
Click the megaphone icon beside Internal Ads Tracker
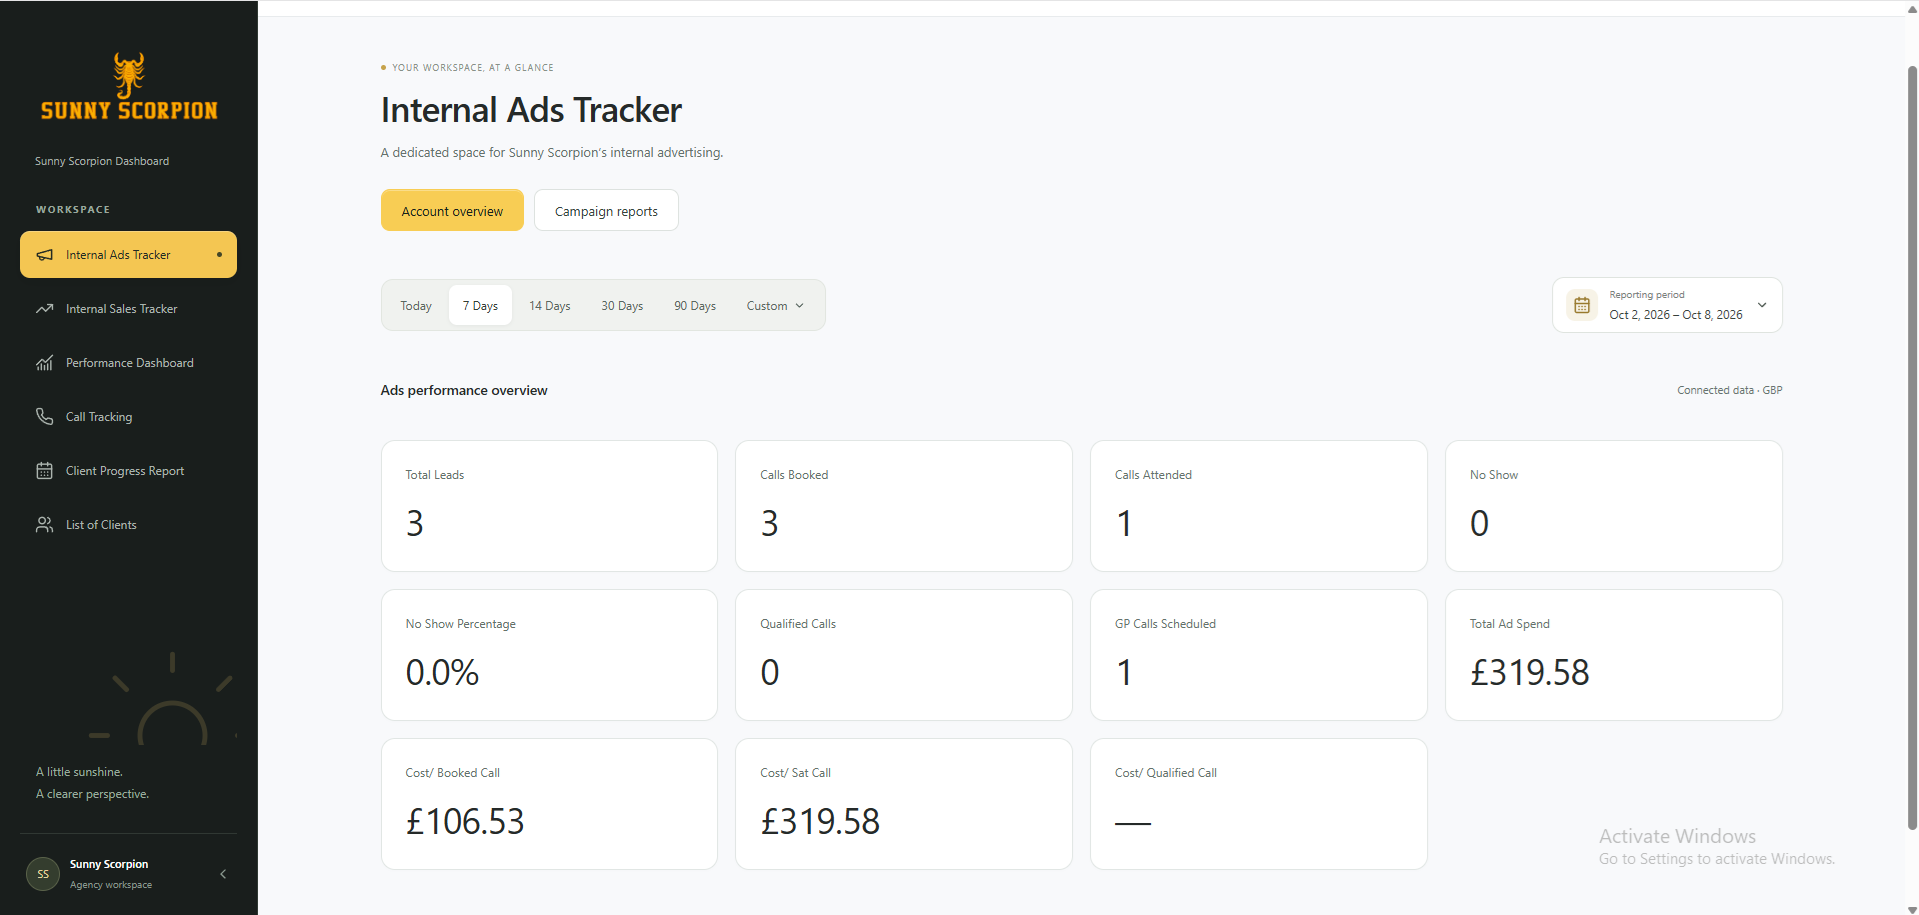point(45,255)
